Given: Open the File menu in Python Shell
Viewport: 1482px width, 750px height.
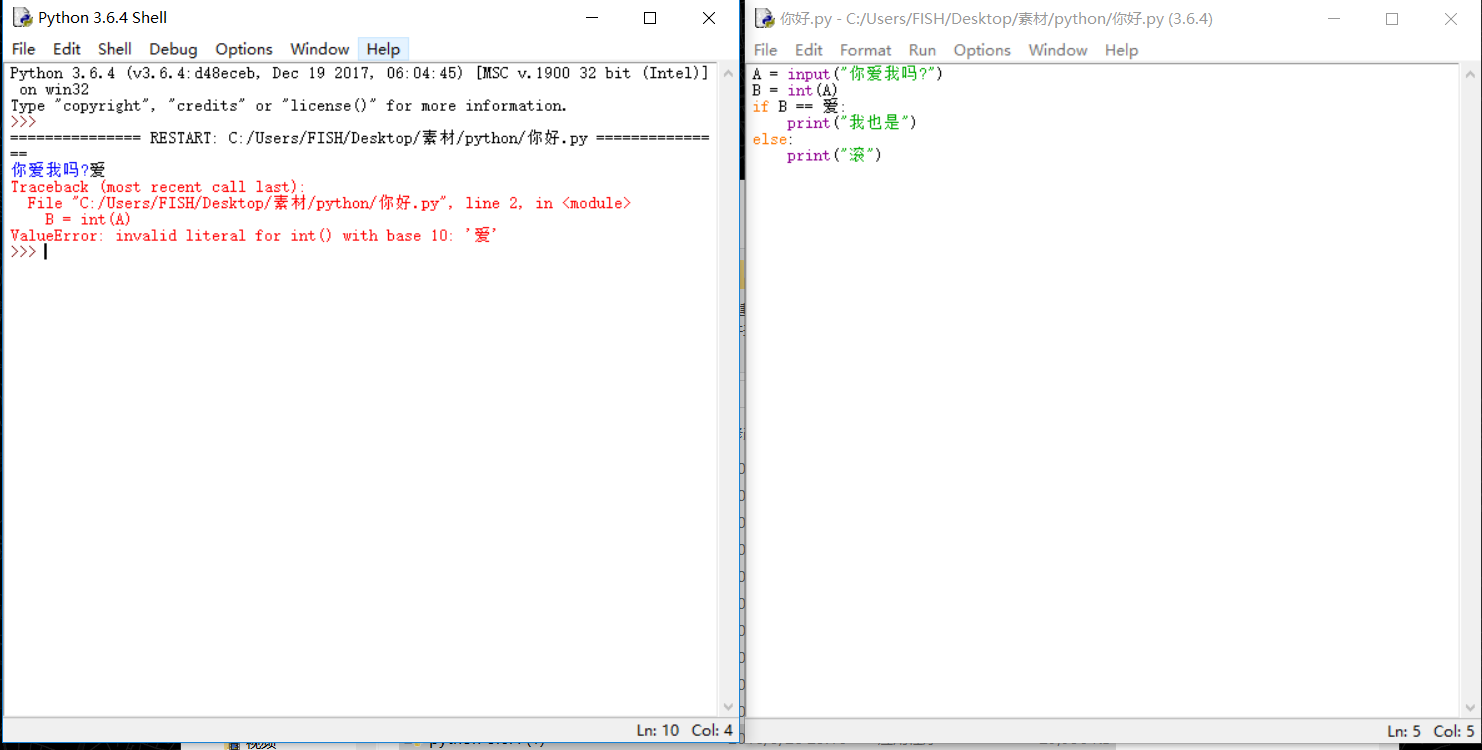Looking at the screenshot, I should (x=23, y=49).
